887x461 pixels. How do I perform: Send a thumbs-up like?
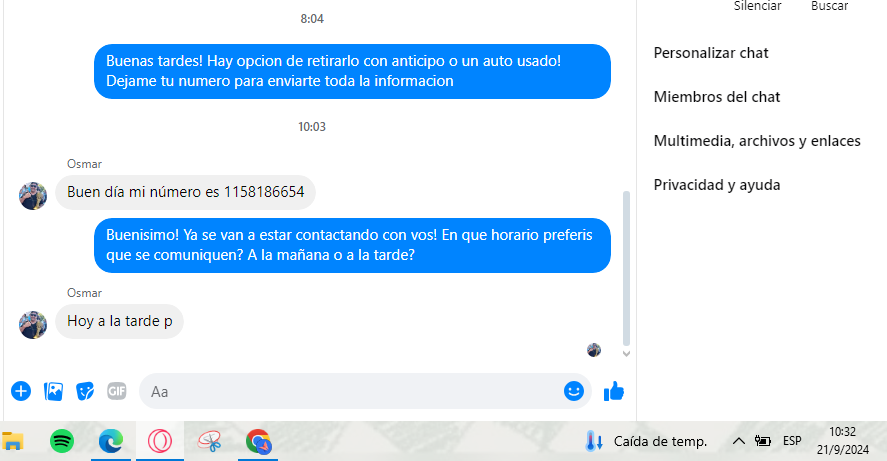[x=614, y=391]
